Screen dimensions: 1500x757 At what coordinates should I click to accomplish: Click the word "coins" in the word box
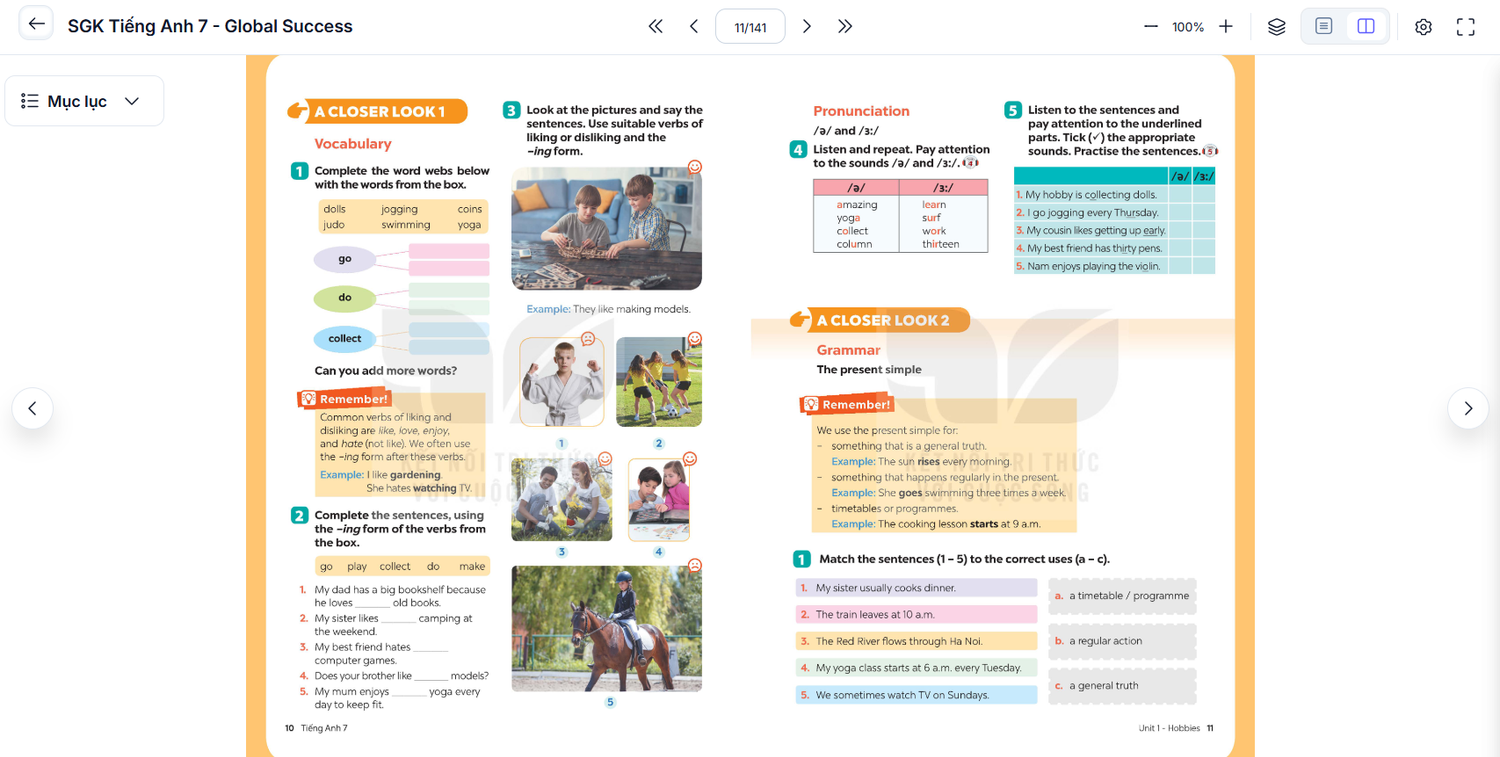click(x=470, y=209)
